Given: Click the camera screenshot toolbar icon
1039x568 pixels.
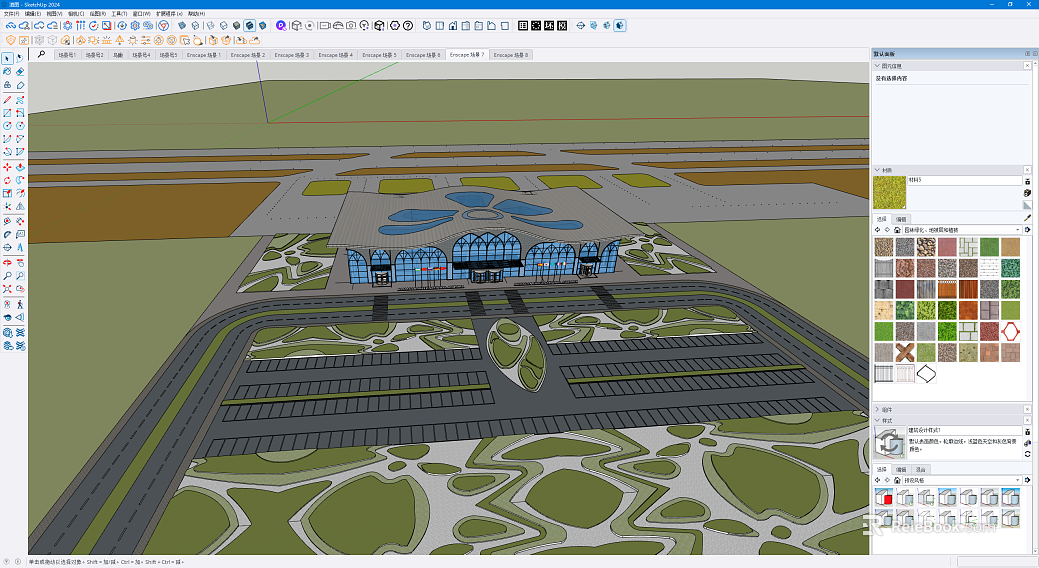Looking at the screenshot, I should pyautogui.click(x=351, y=26).
